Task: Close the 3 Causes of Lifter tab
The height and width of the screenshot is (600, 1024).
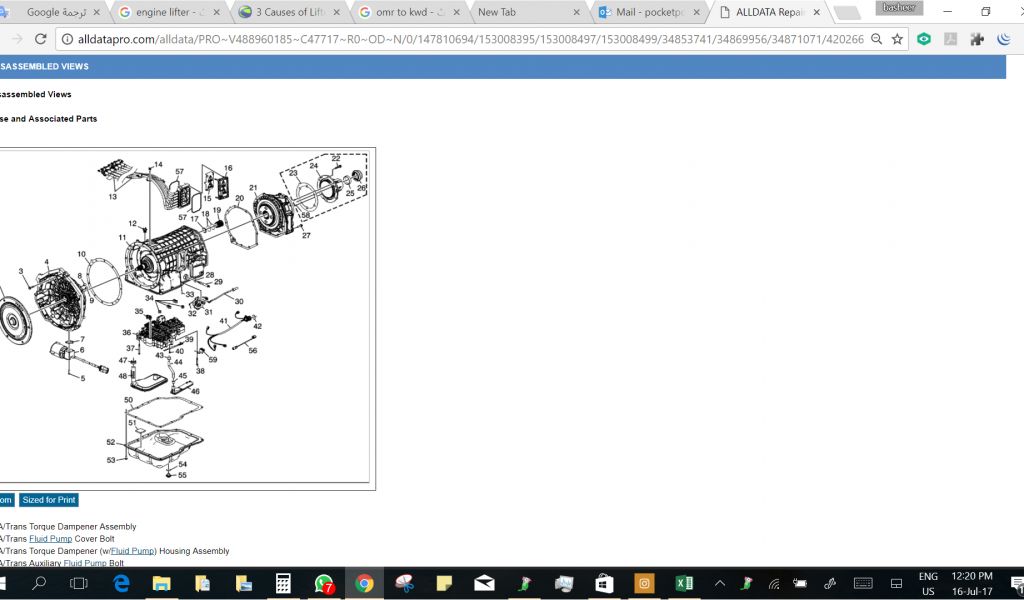Action: click(x=336, y=12)
